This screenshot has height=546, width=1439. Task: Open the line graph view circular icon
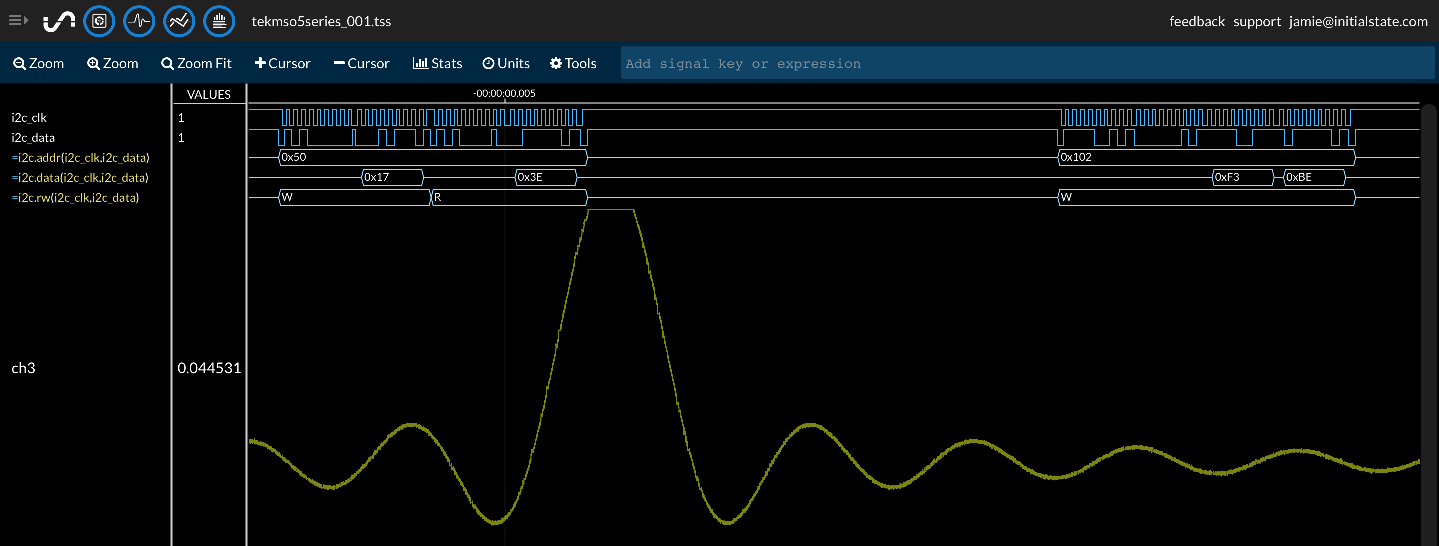(x=179, y=20)
